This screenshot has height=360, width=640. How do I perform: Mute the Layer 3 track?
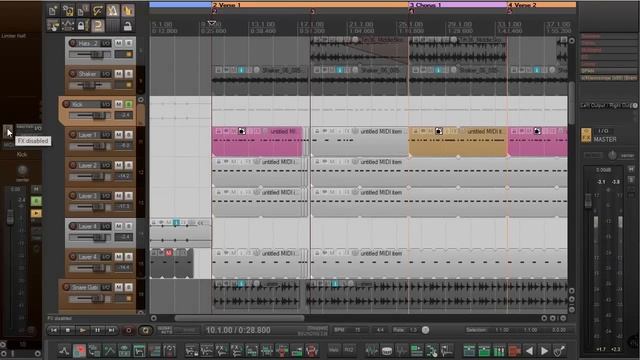tap(118, 196)
